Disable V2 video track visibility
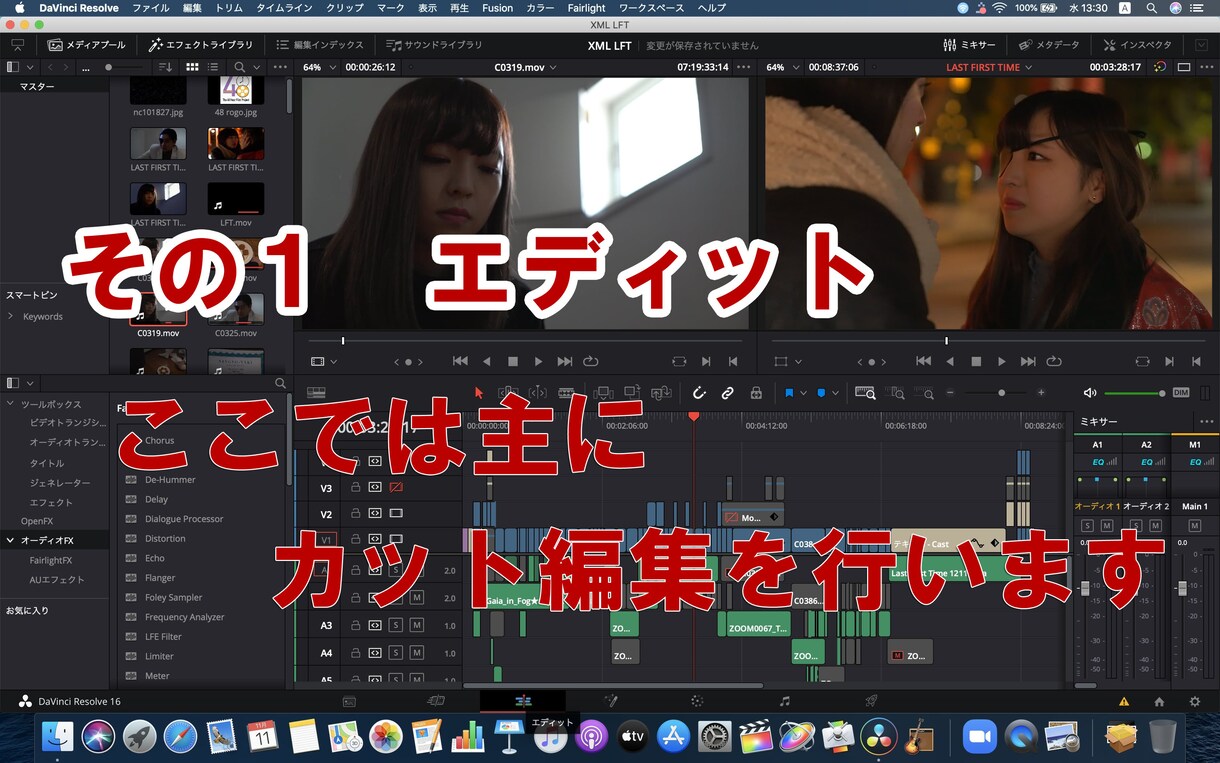This screenshot has height=763, width=1220. (x=395, y=513)
